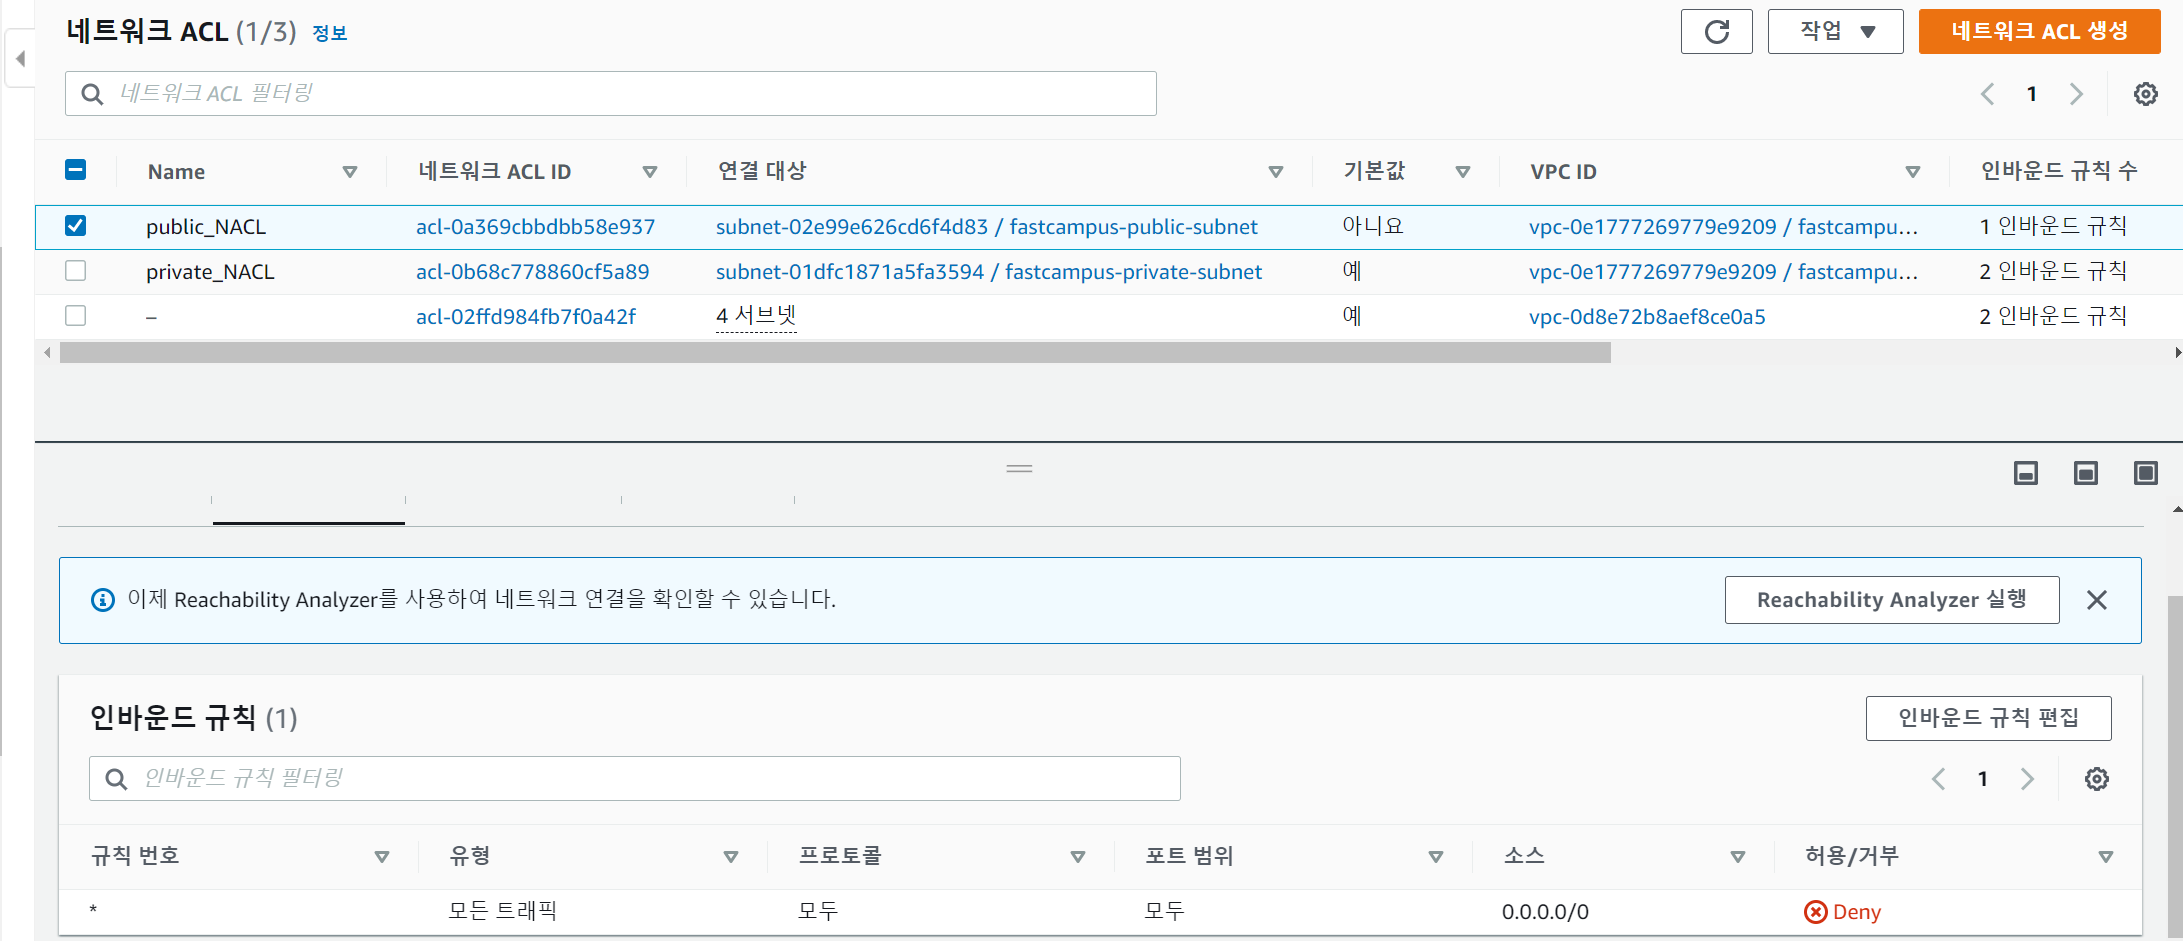Go to previous page of network ACLs
The width and height of the screenshot is (2183, 941).
[x=1987, y=94]
